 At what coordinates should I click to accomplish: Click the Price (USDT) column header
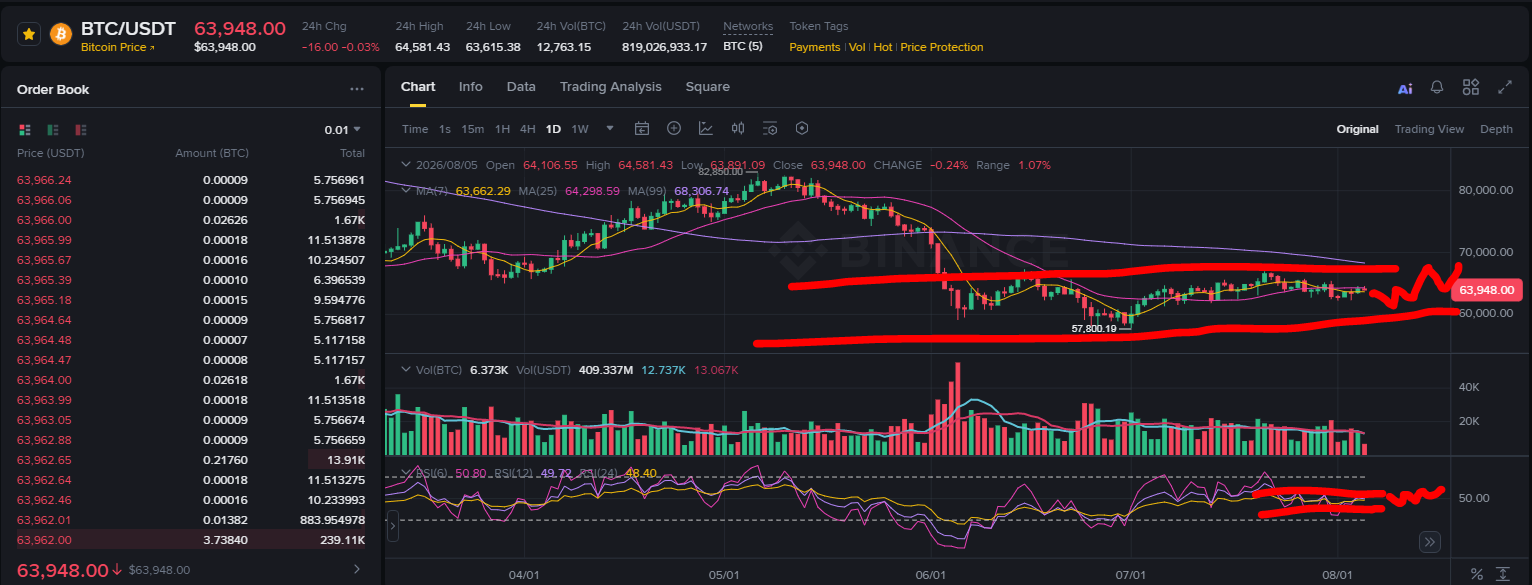click(x=51, y=153)
